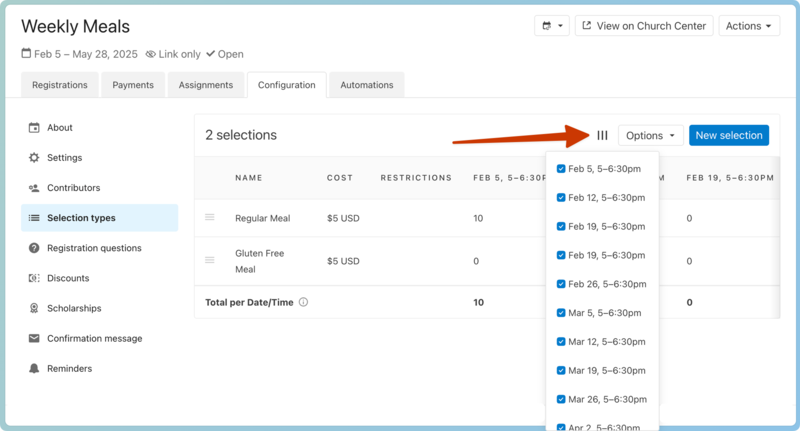This screenshot has height=431, width=800.
Task: Uncheck Mar 19, 5–6:30pm column checkbox
Action: (561, 370)
